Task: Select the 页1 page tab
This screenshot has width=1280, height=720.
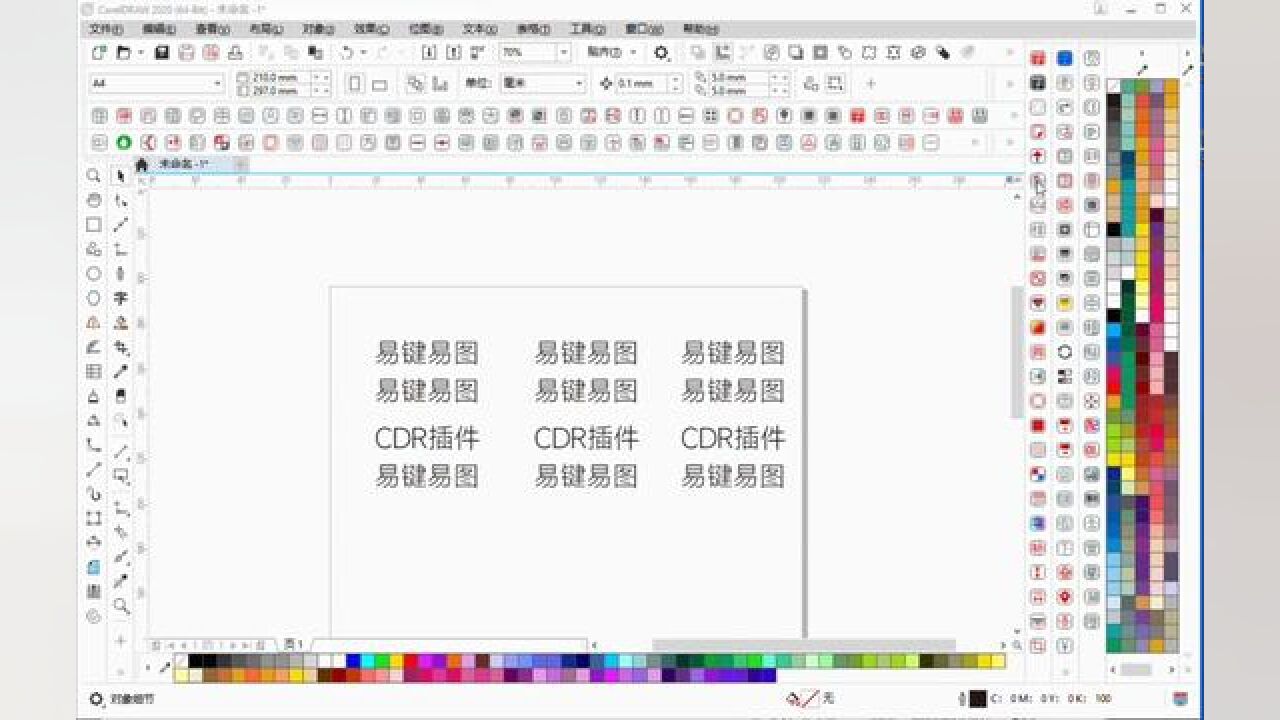Action: click(293, 645)
